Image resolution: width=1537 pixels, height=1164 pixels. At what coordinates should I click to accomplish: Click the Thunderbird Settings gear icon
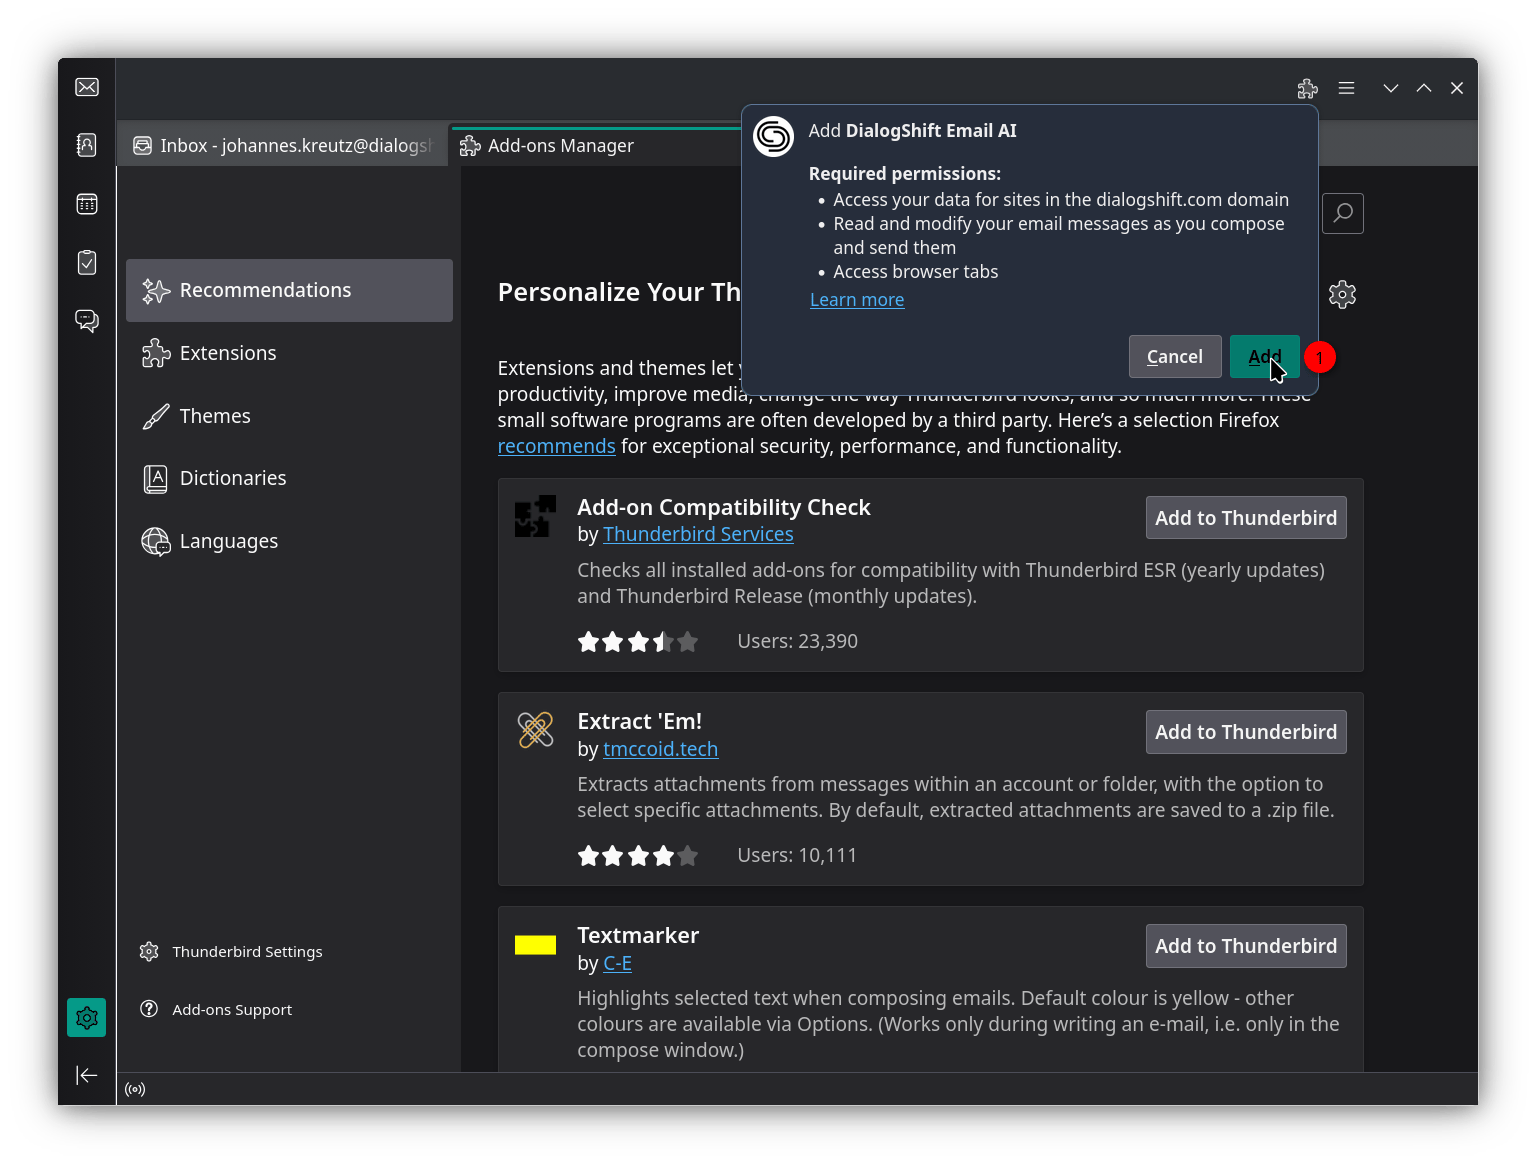pyautogui.click(x=149, y=951)
